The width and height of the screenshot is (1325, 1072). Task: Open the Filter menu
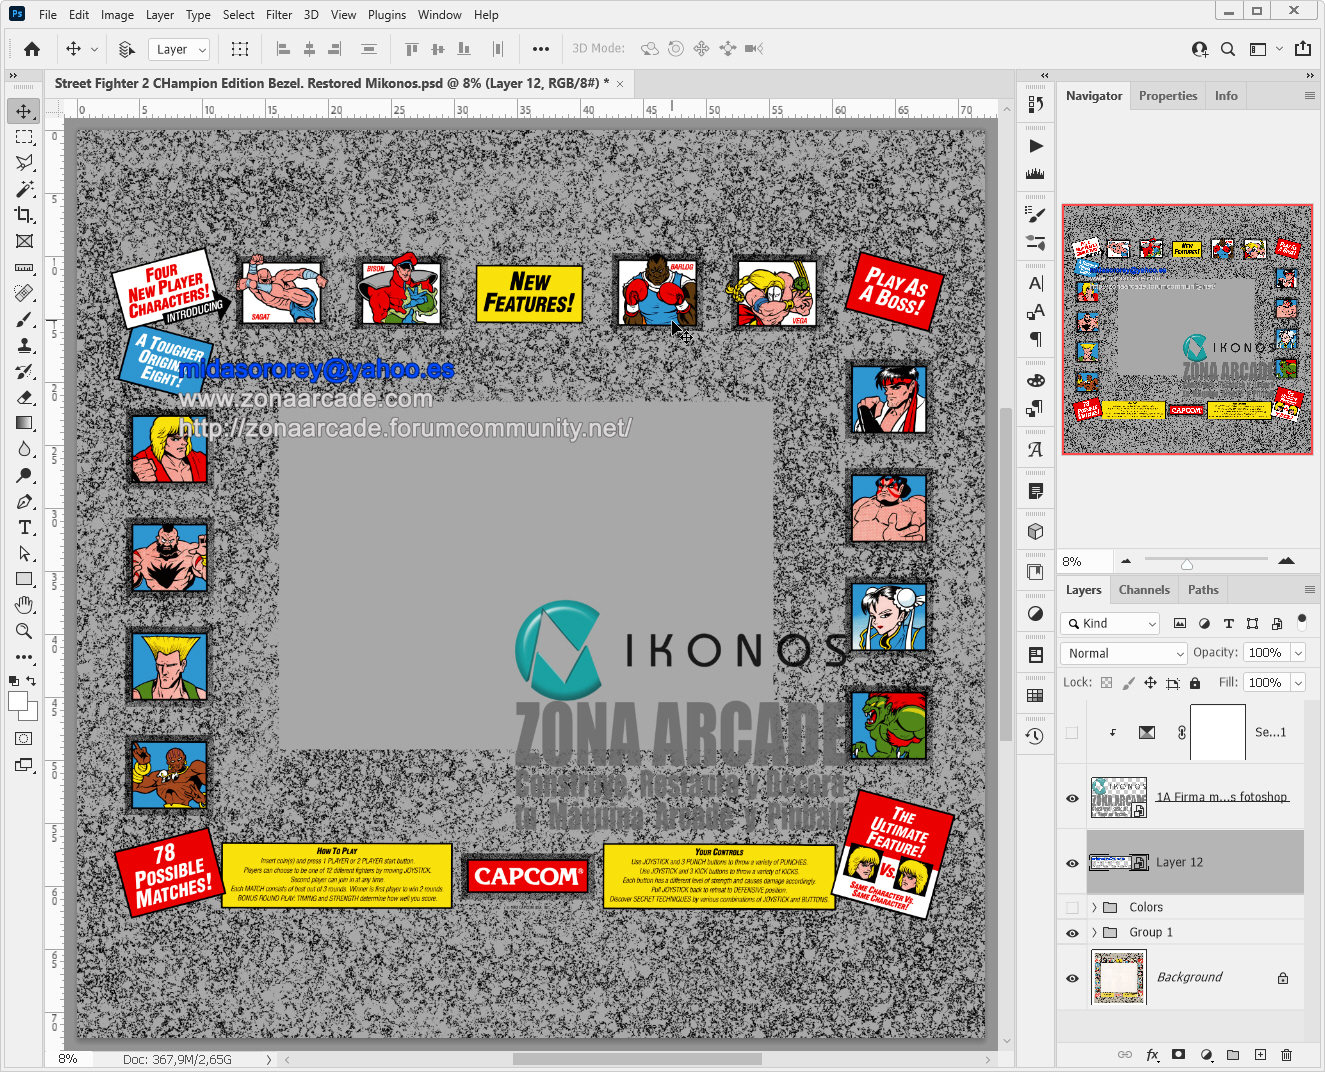[x=278, y=14]
